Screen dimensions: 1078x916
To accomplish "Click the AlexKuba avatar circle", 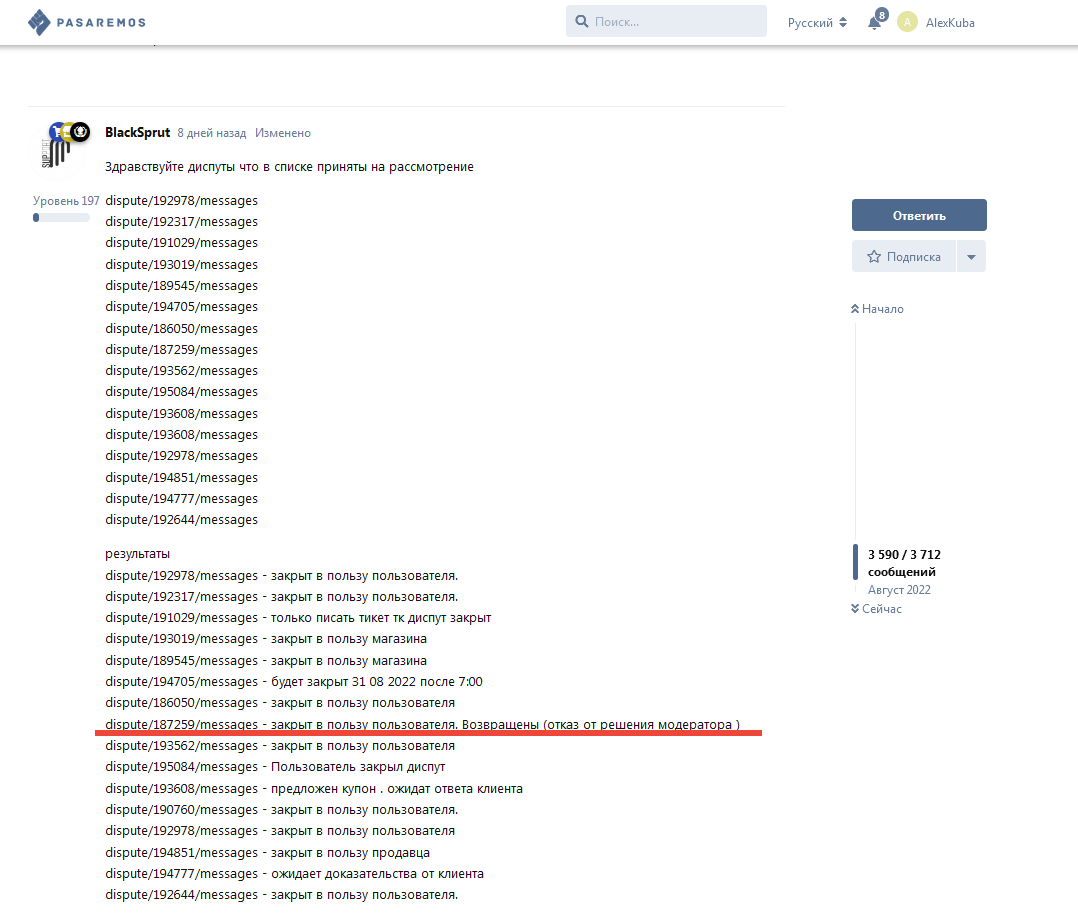I will pyautogui.click(x=907, y=22).
